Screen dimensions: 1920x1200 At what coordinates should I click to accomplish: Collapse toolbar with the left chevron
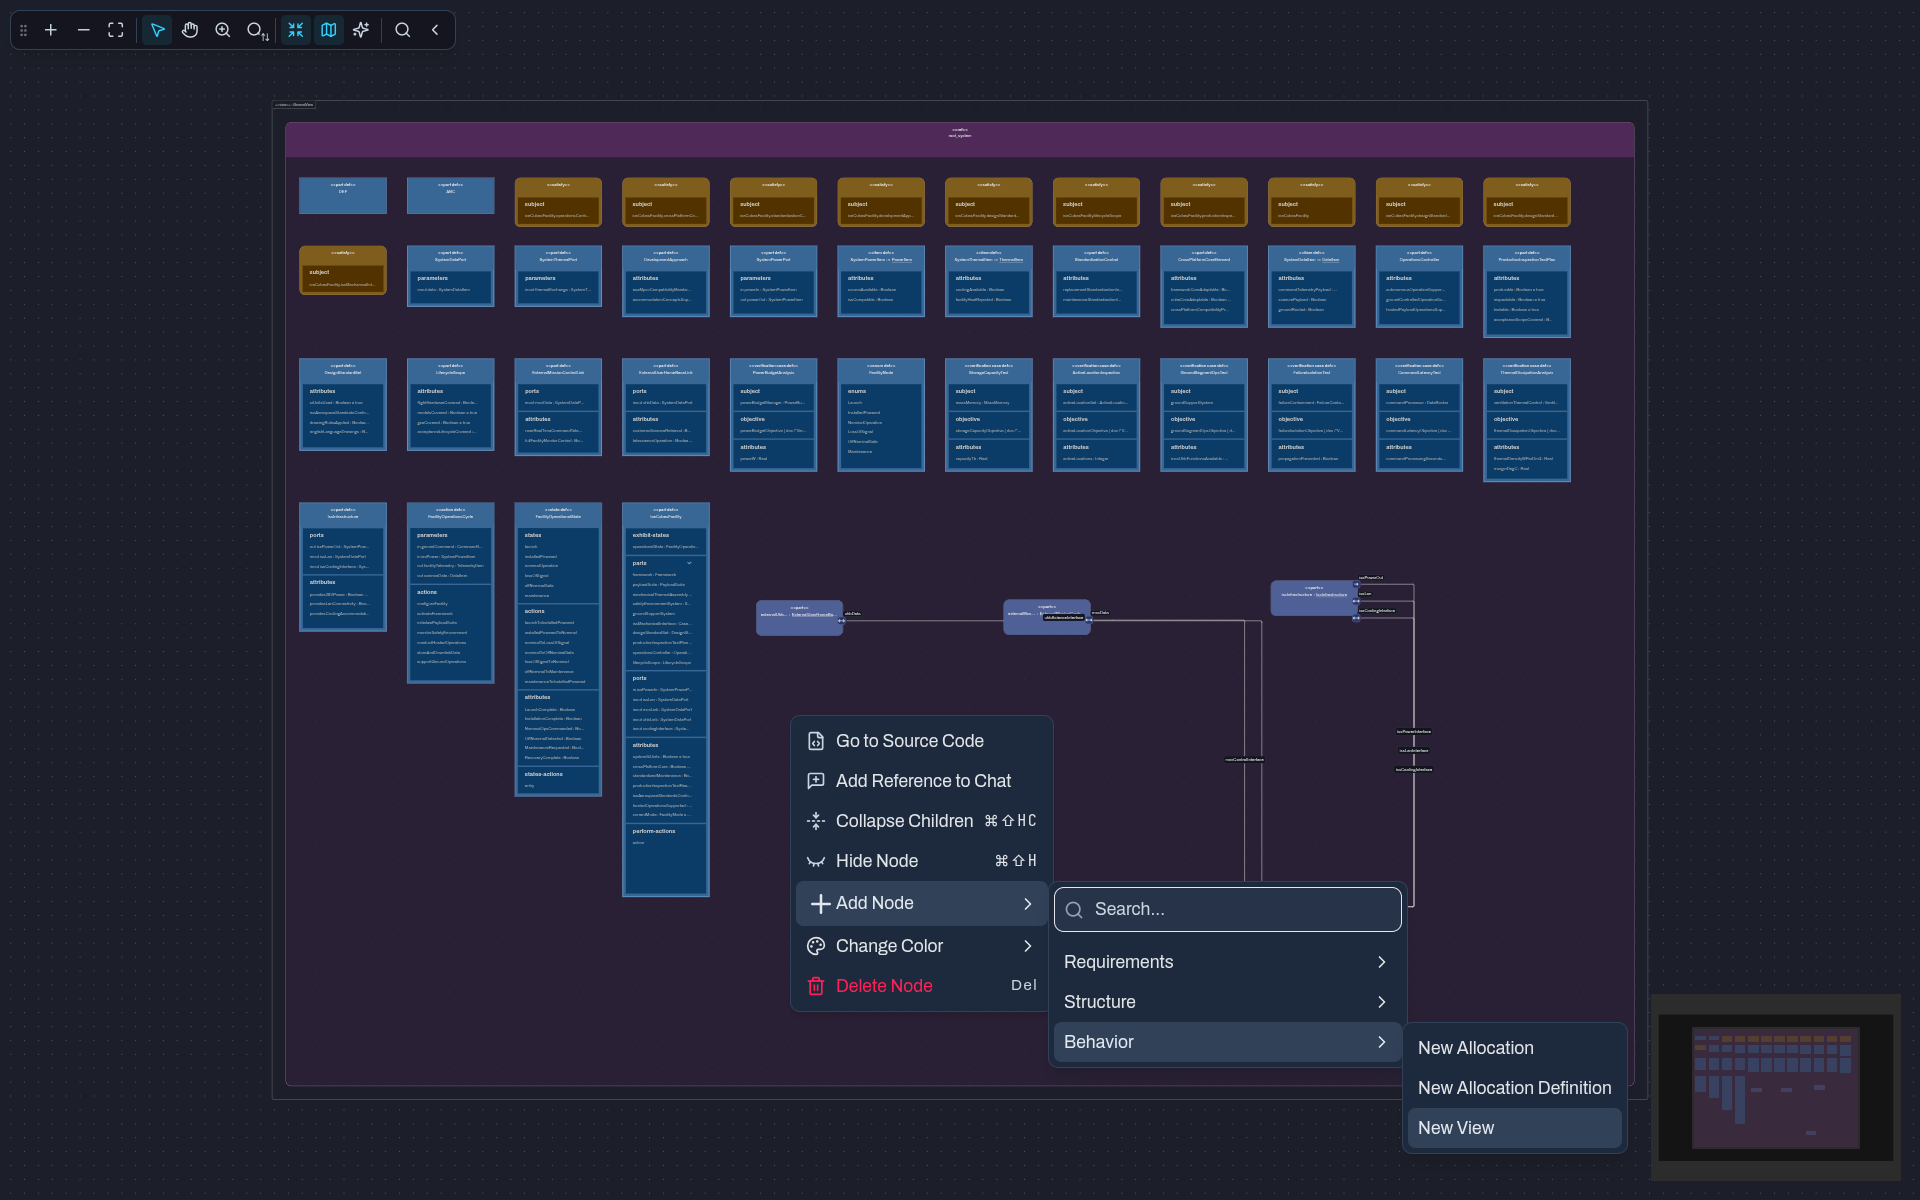[x=435, y=30]
